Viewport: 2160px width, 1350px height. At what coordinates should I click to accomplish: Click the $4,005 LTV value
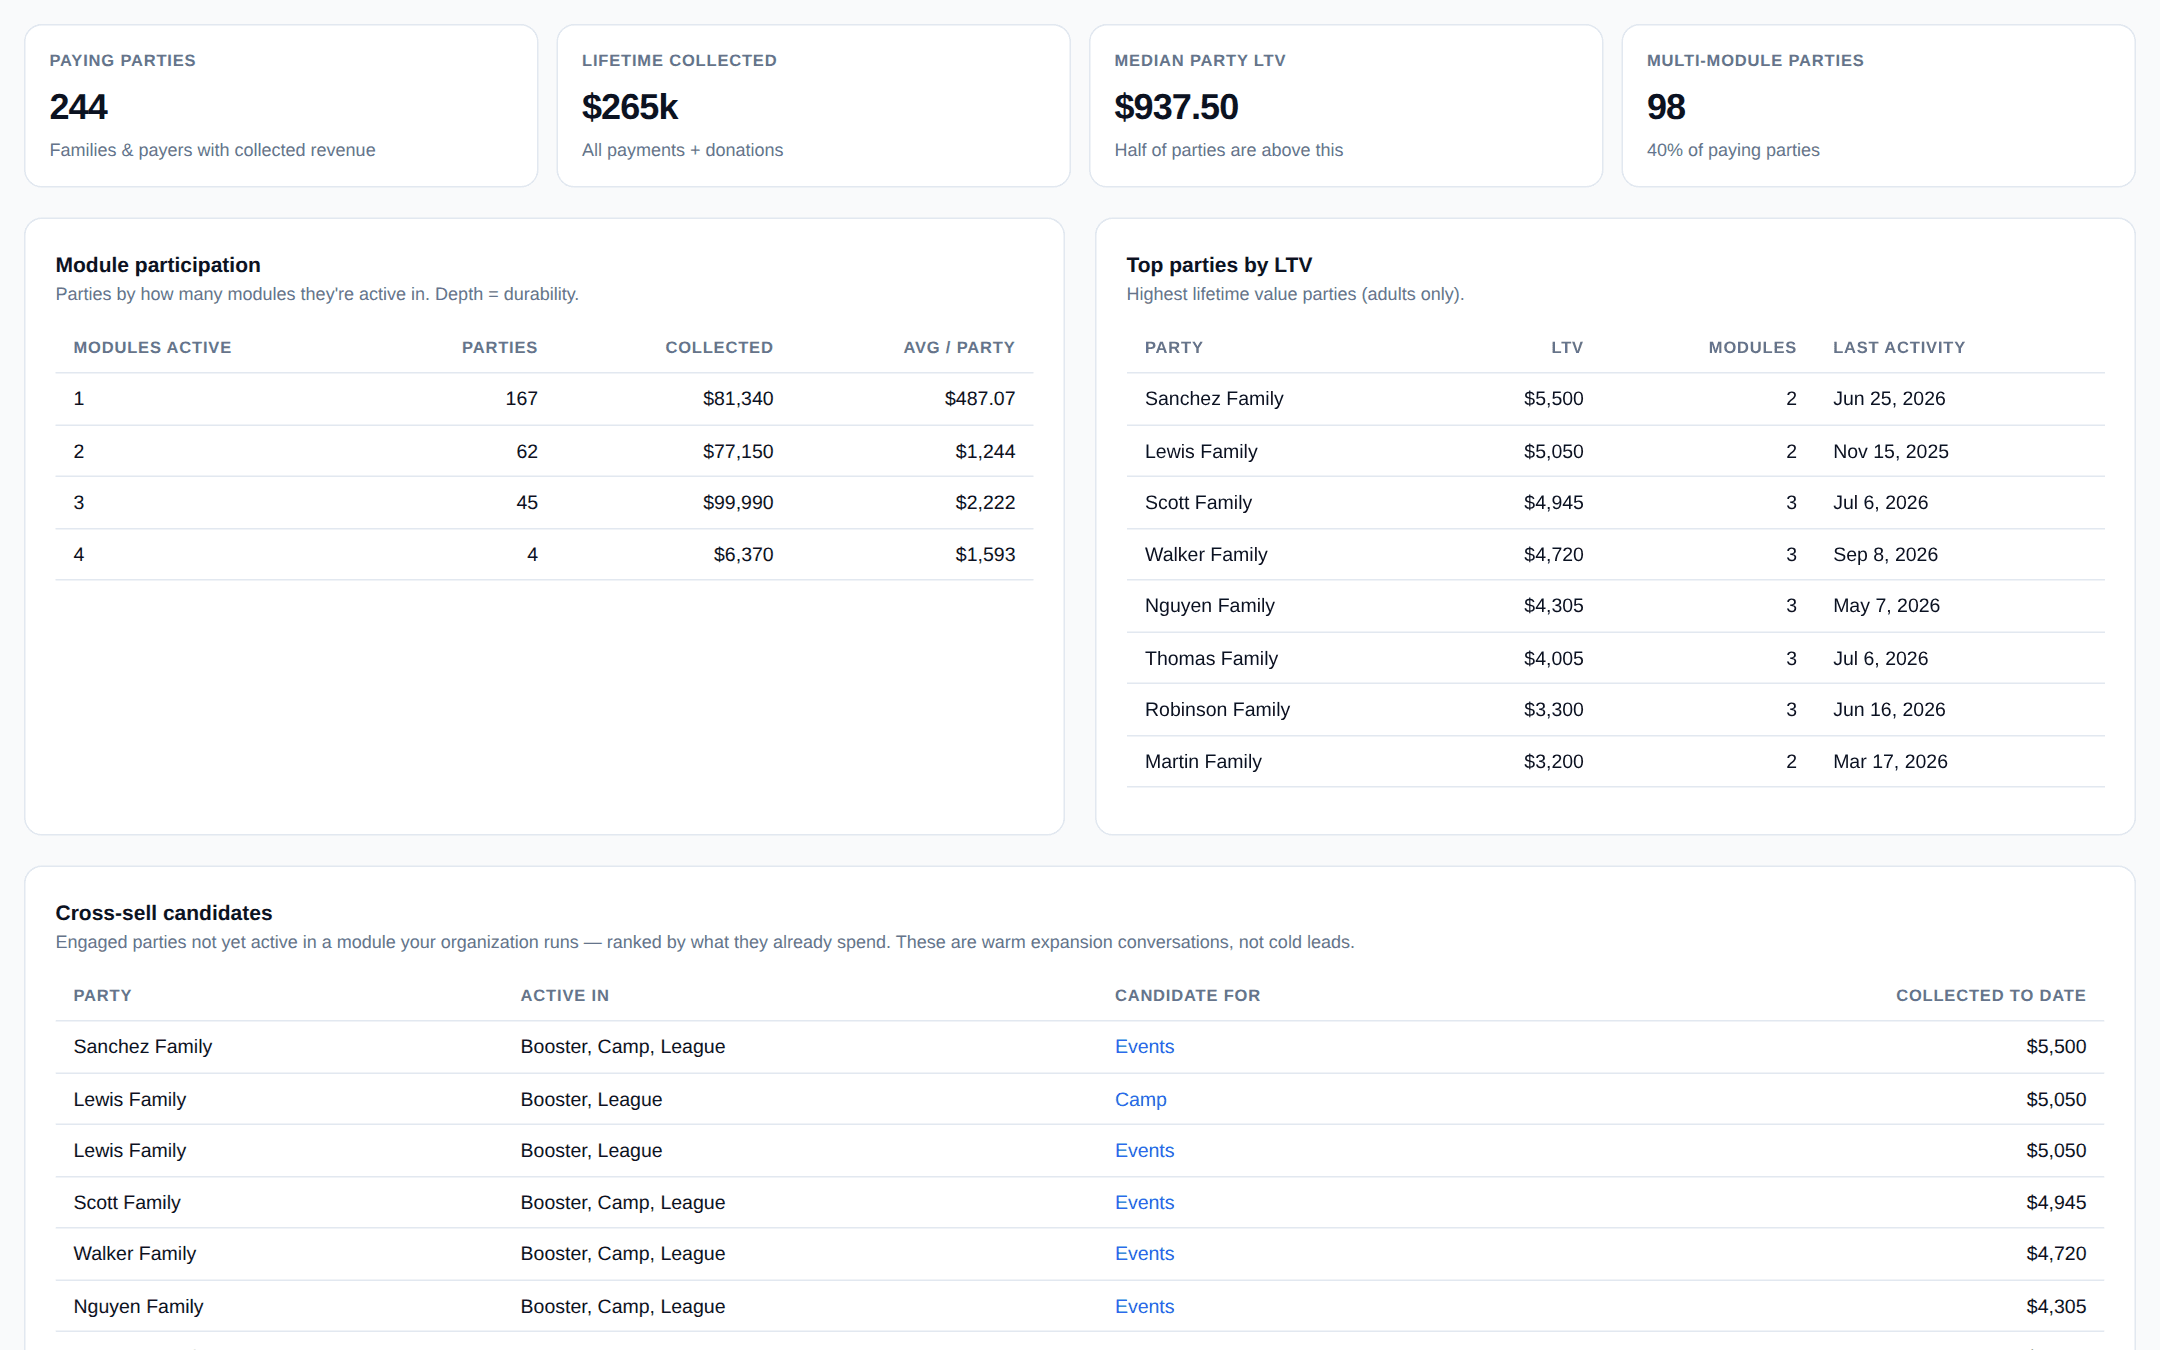pos(1553,658)
